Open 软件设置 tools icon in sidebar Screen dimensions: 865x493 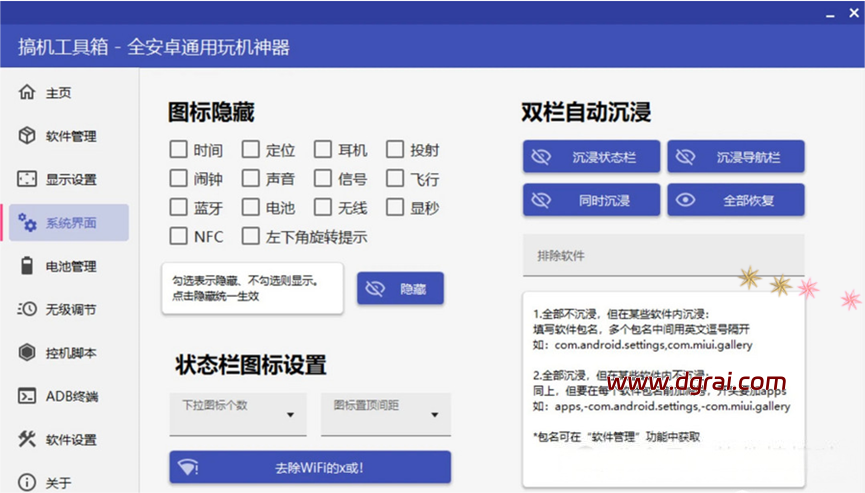(27, 439)
